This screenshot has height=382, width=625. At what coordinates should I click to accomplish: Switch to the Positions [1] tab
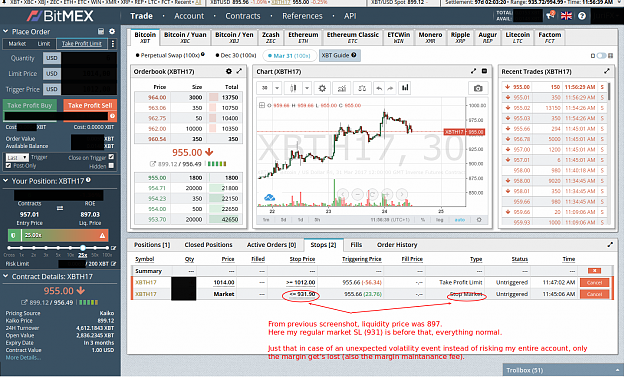(x=152, y=244)
